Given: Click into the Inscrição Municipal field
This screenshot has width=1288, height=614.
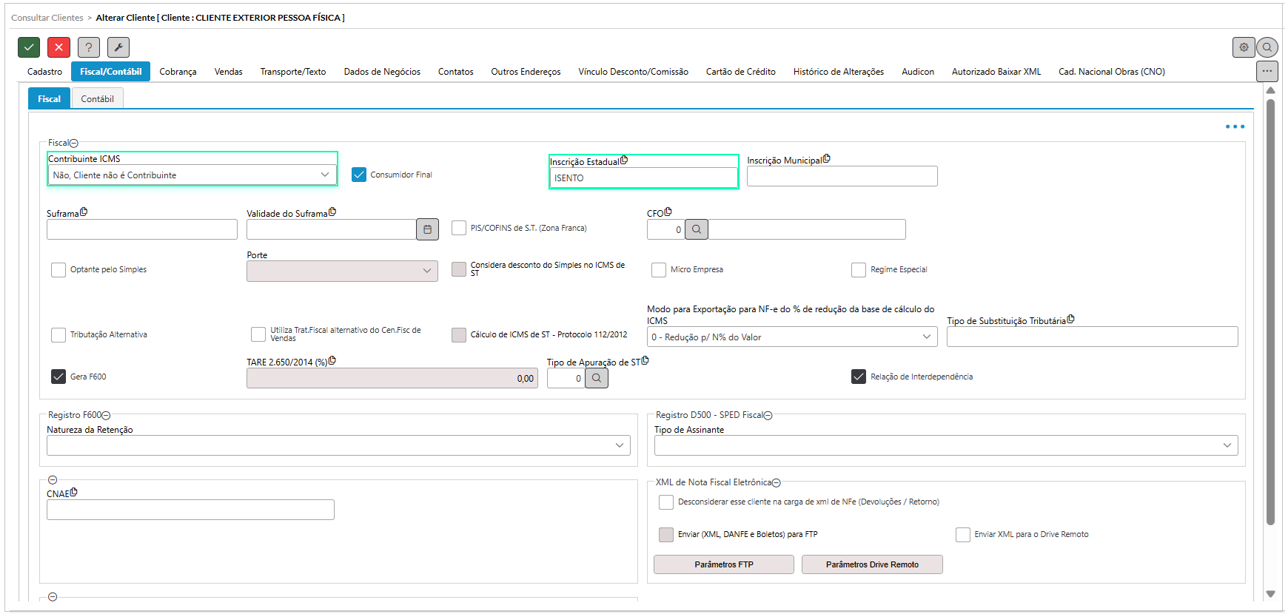Looking at the screenshot, I should [x=842, y=176].
